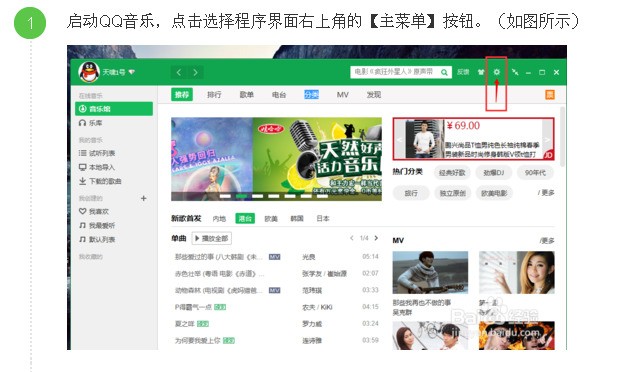This screenshot has height=372, width=618.
Task: Go forward with the right navigation arrow
Action: click(195, 72)
